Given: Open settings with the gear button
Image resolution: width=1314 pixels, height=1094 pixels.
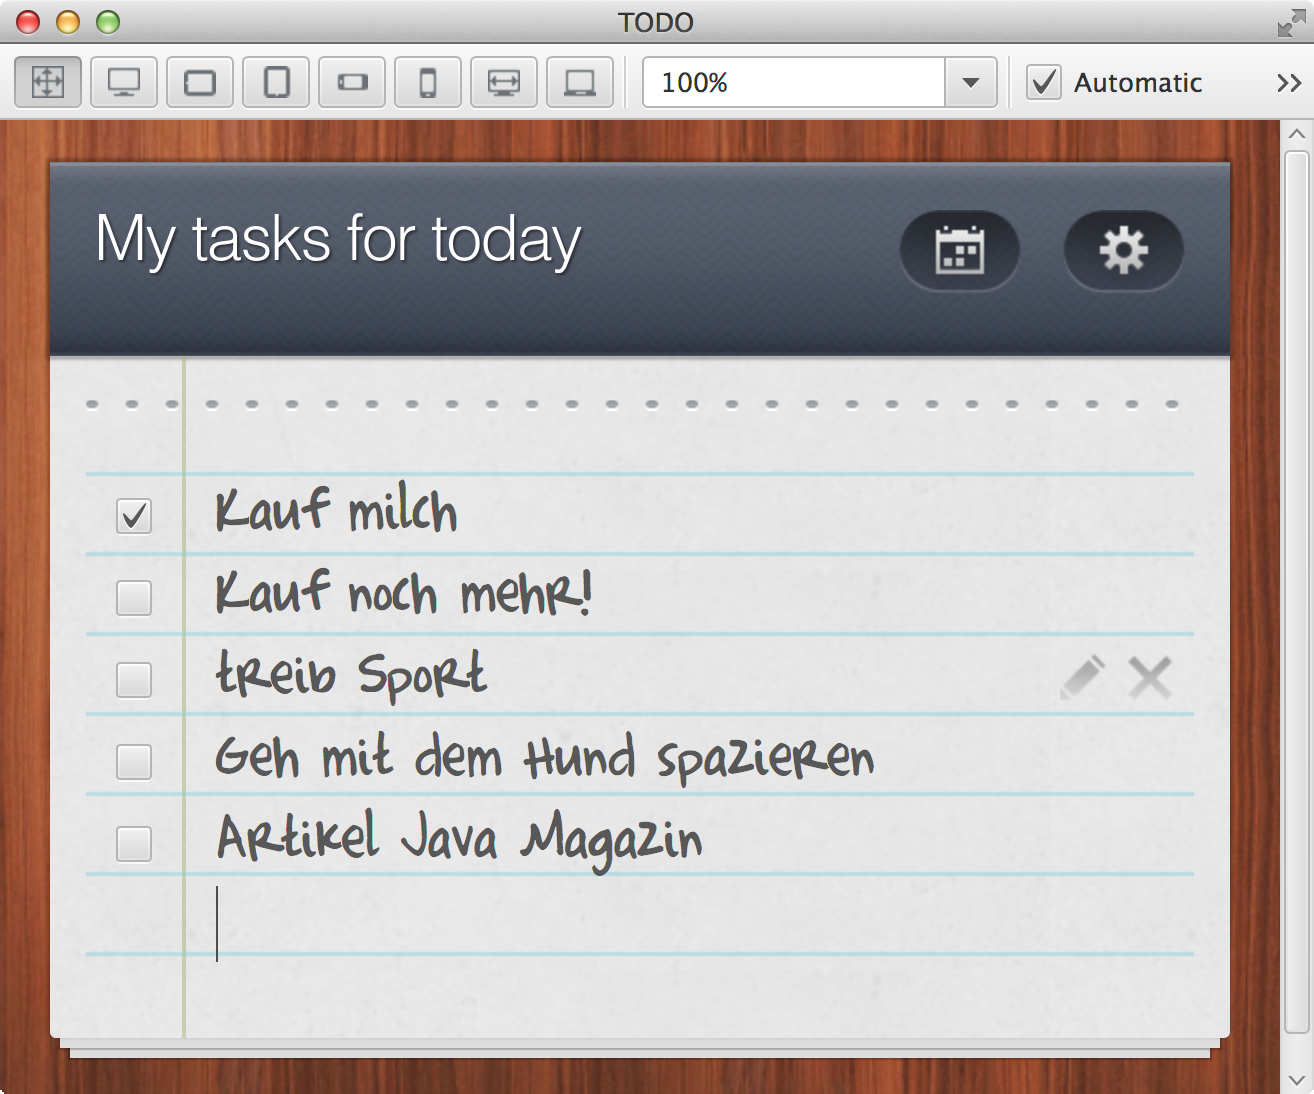Looking at the screenshot, I should [1123, 250].
